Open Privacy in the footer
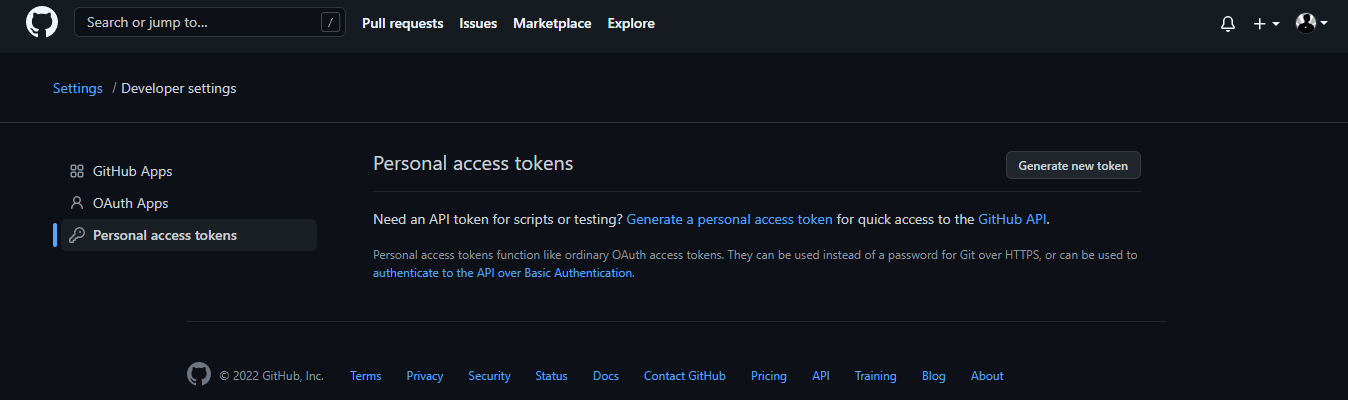1348x400 pixels. click(425, 376)
